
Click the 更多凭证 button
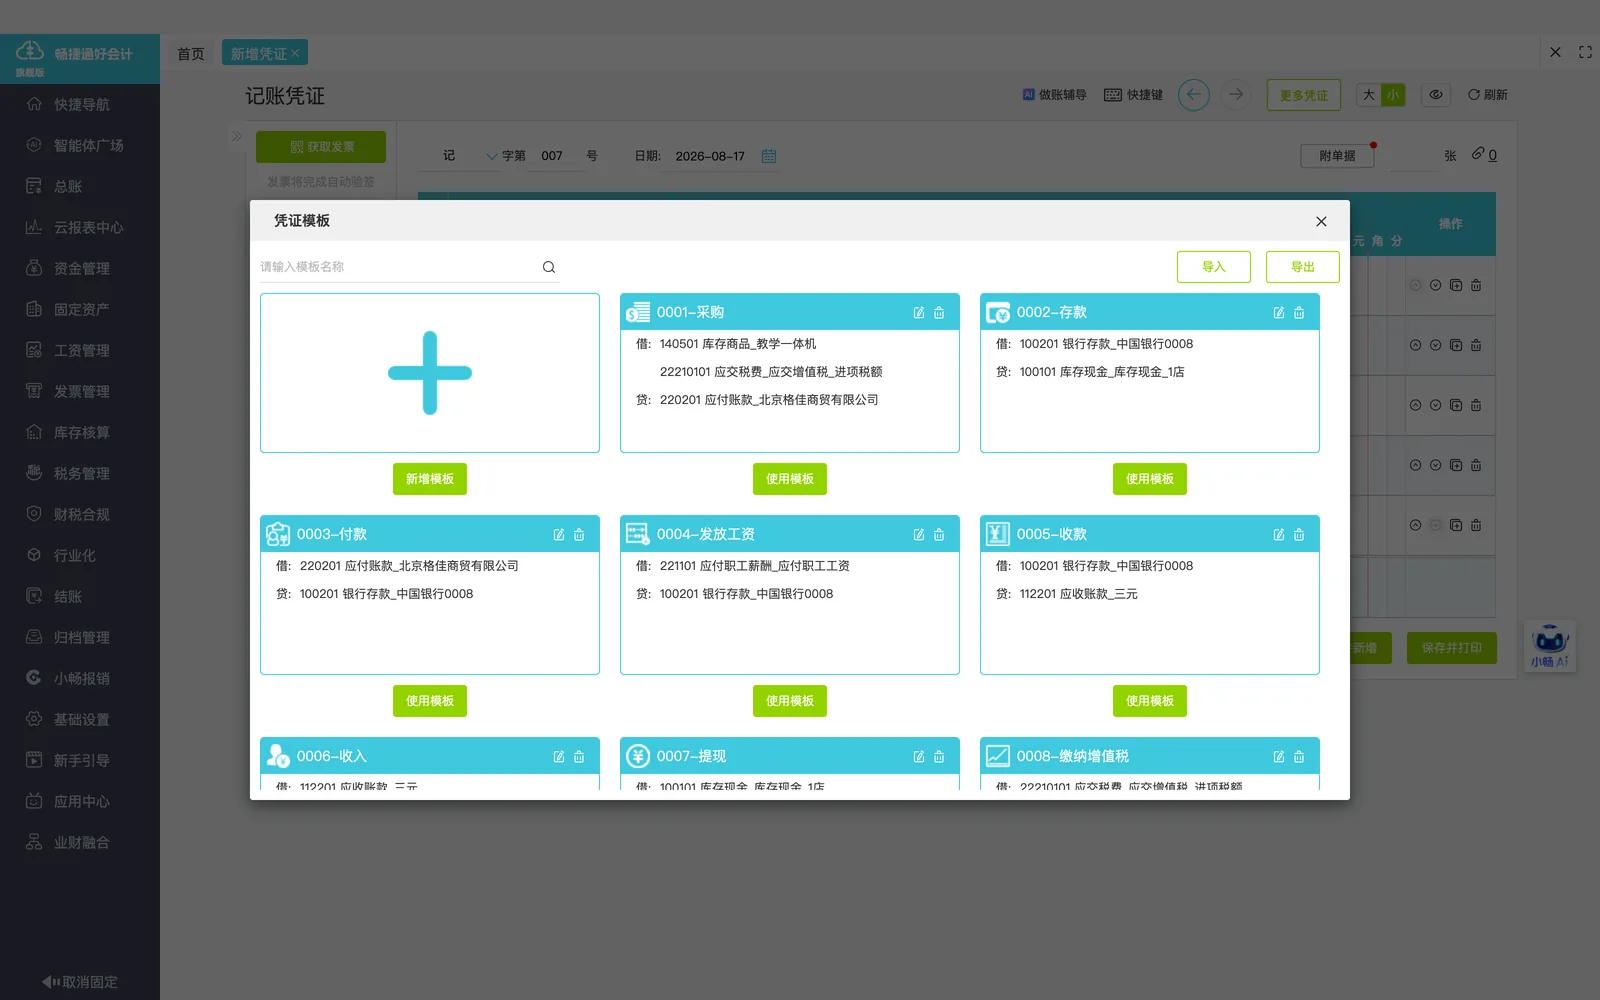(1304, 95)
